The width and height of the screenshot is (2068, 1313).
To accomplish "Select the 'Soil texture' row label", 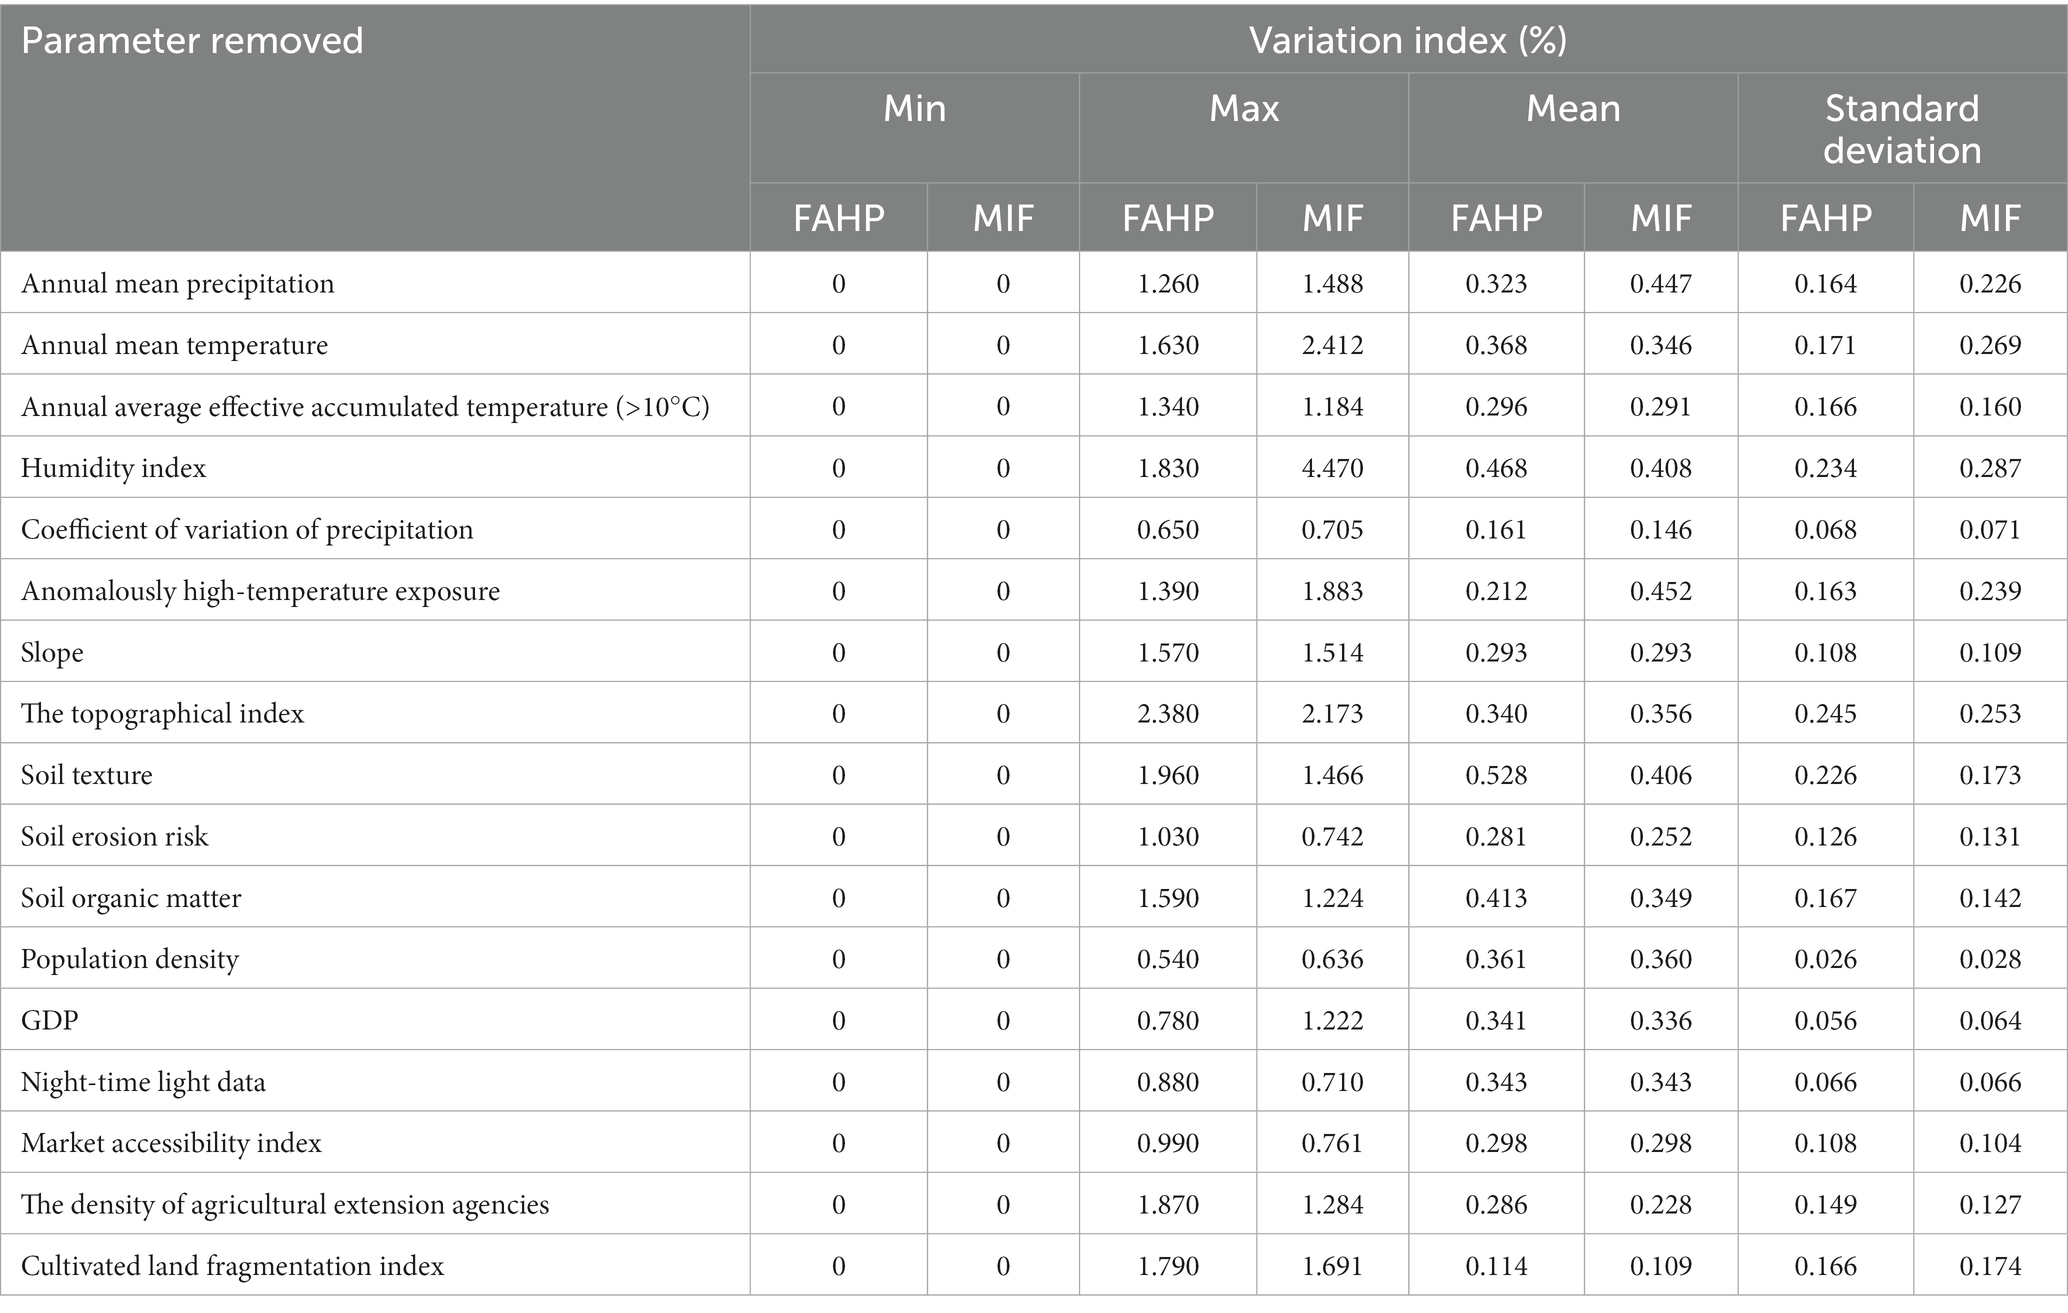I will coord(87,775).
